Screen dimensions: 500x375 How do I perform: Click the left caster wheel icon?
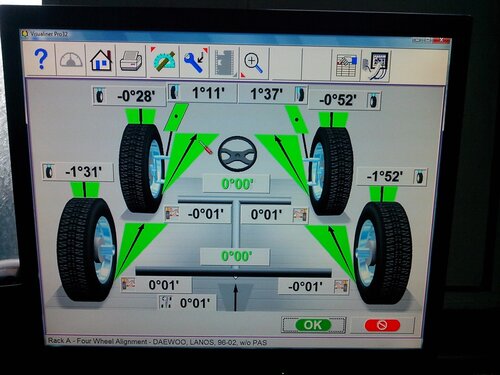coord(174,92)
